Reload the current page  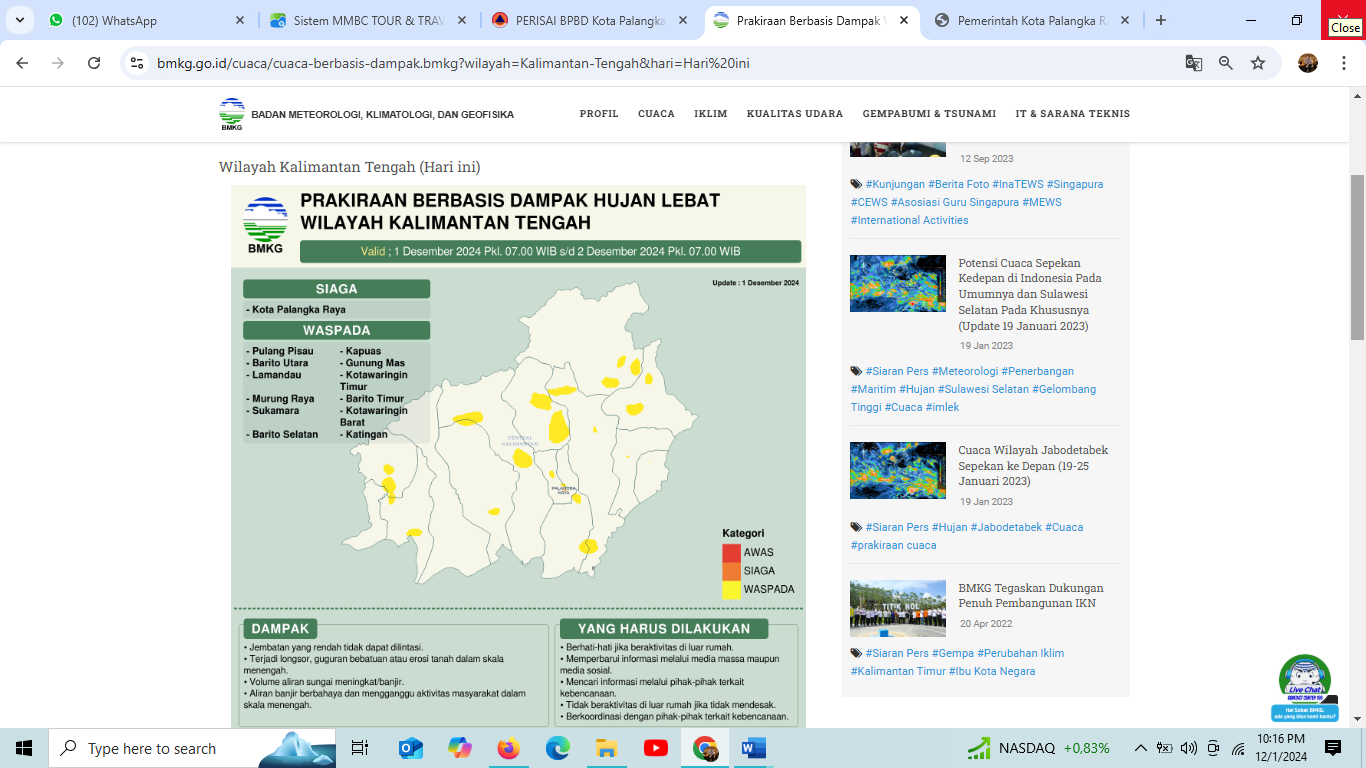pyautogui.click(x=94, y=63)
